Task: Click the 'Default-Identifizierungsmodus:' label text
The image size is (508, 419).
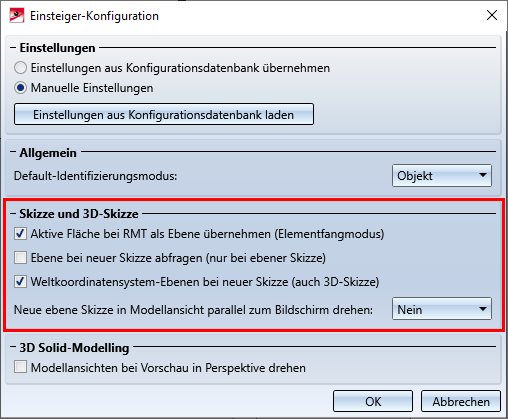Action: (95, 176)
